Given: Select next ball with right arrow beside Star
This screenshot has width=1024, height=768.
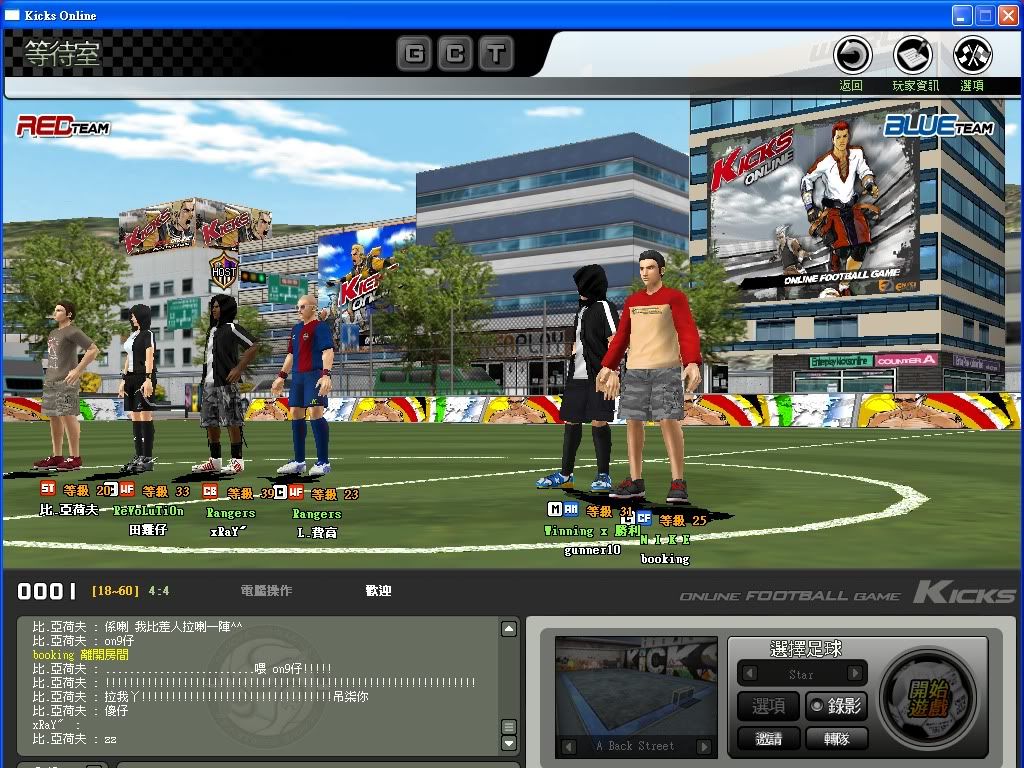Looking at the screenshot, I should tap(853, 675).
